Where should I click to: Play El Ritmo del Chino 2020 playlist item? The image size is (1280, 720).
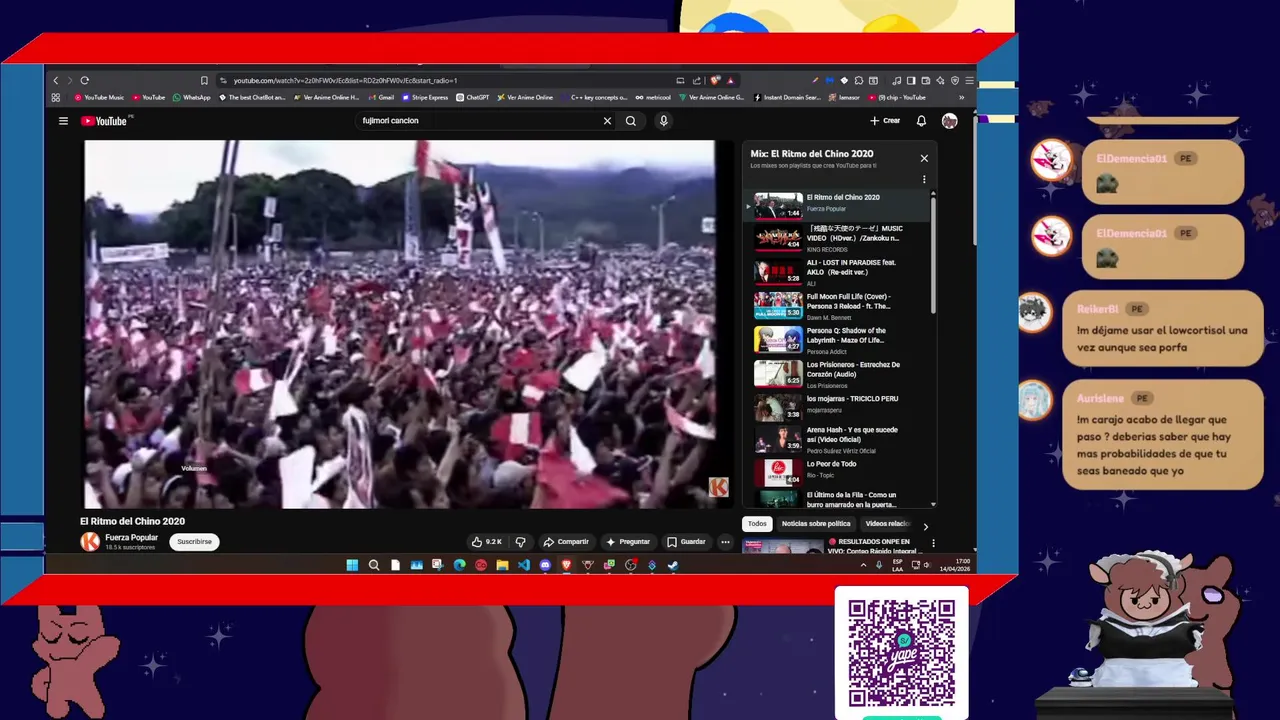pos(838,205)
